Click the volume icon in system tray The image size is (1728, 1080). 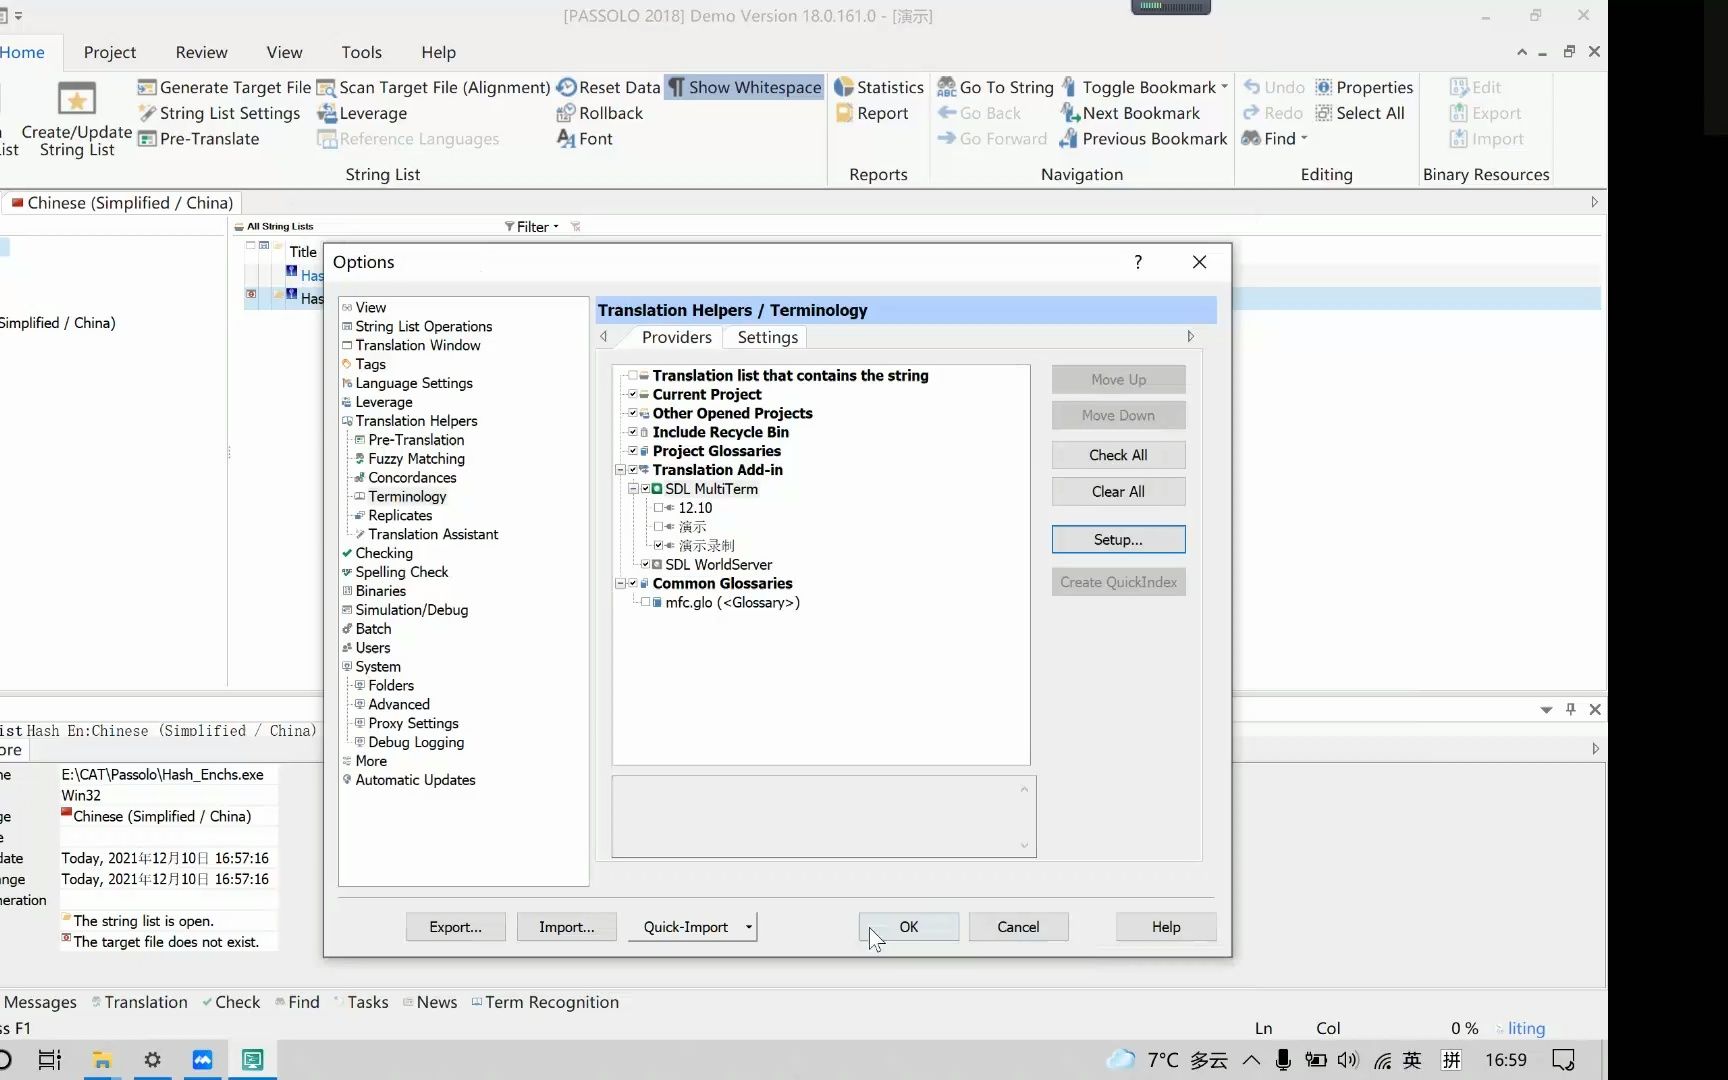[1348, 1060]
